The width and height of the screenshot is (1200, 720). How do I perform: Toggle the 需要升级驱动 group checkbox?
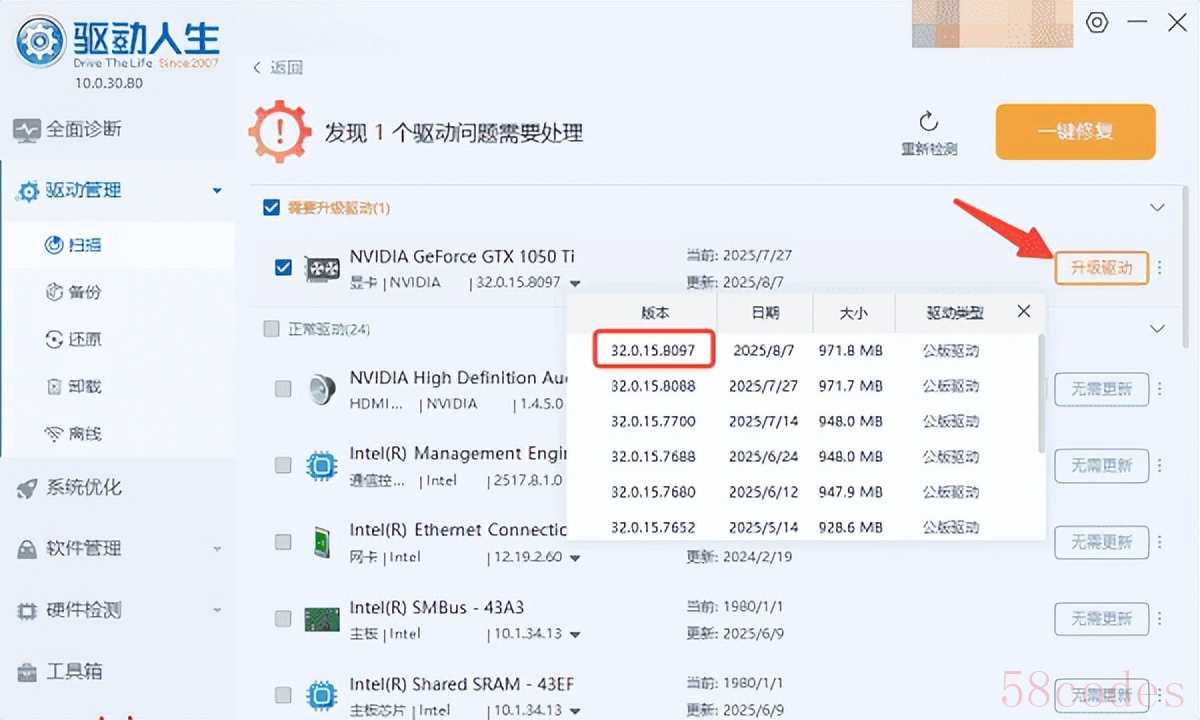[x=271, y=208]
